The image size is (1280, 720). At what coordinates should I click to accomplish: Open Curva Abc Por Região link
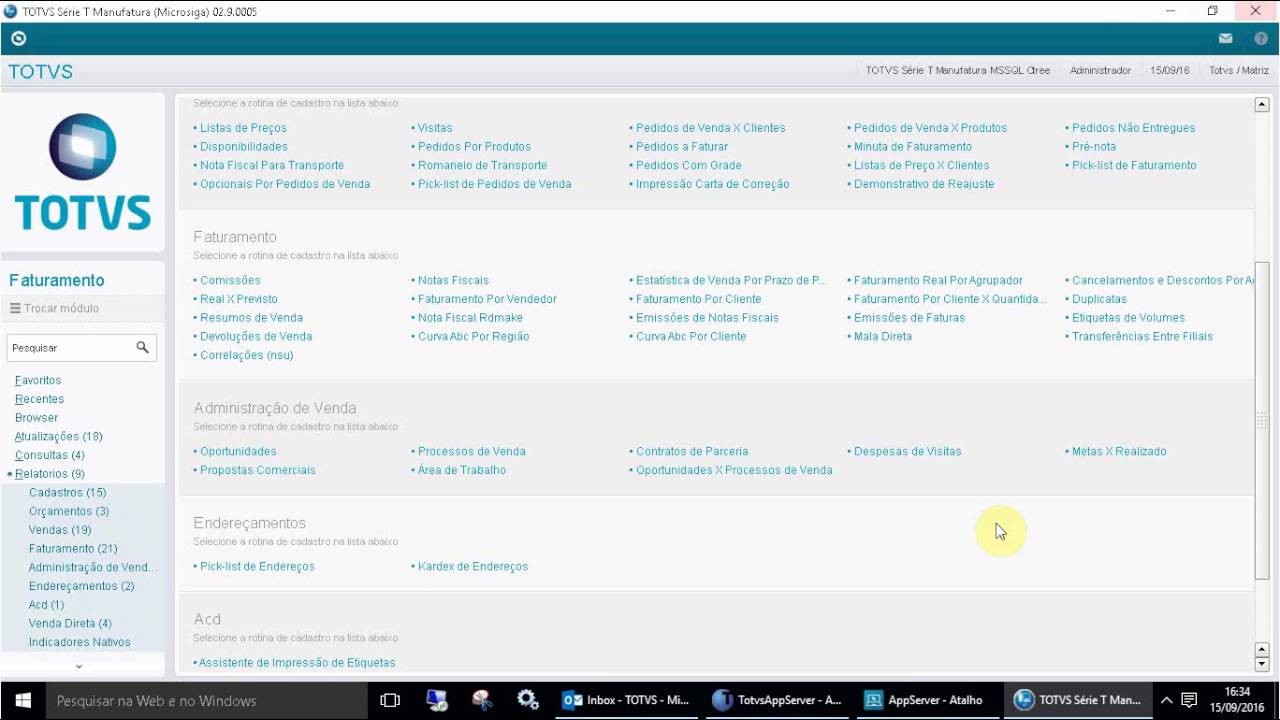(x=473, y=337)
